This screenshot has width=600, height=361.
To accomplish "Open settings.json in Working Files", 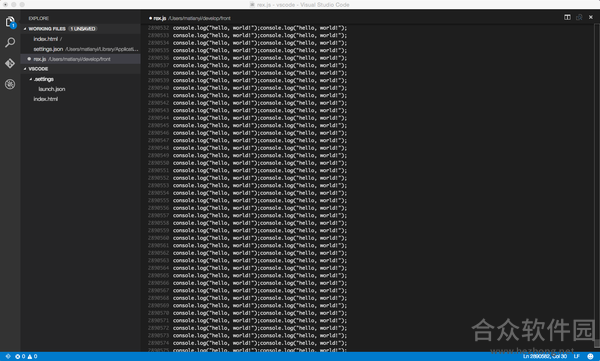I will click(80, 49).
